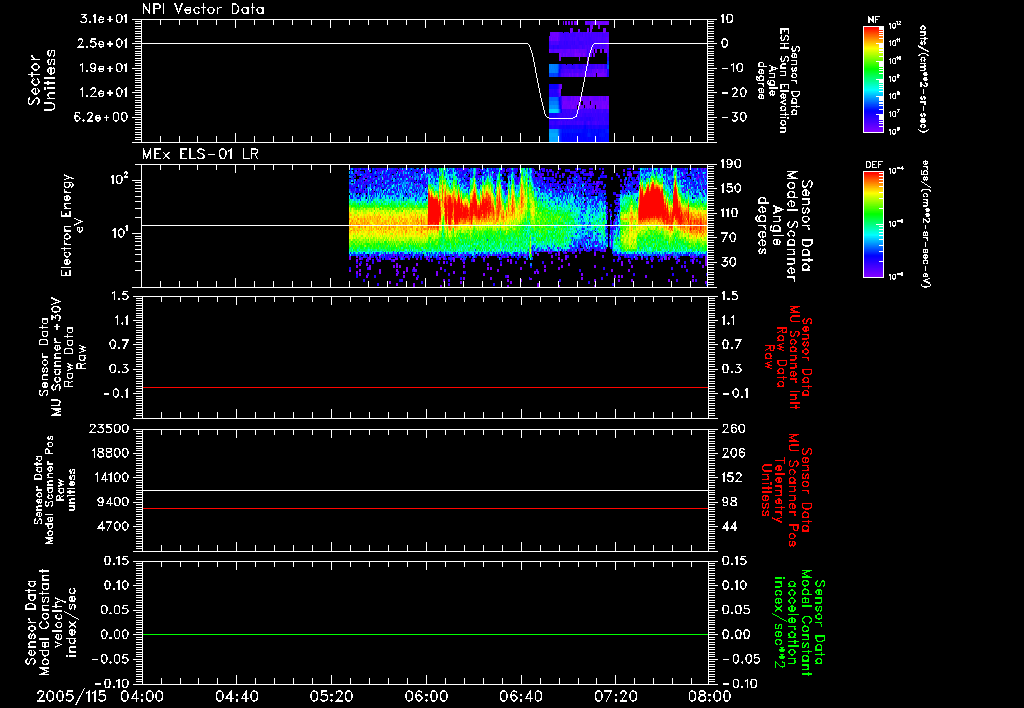Click the '2005/115' date label
The width and height of the screenshot is (1024, 708).
pos(71,696)
